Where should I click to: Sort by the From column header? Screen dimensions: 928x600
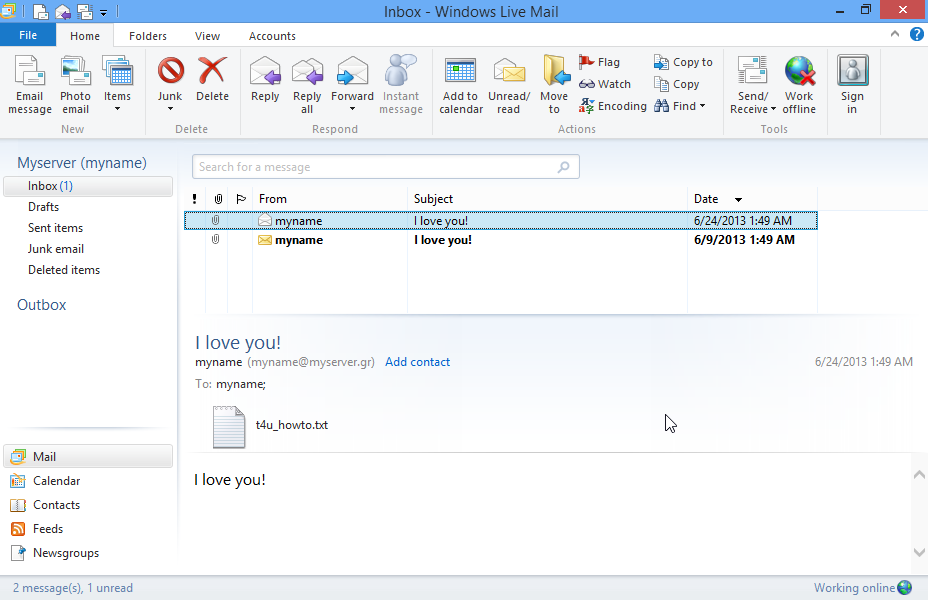(330, 199)
